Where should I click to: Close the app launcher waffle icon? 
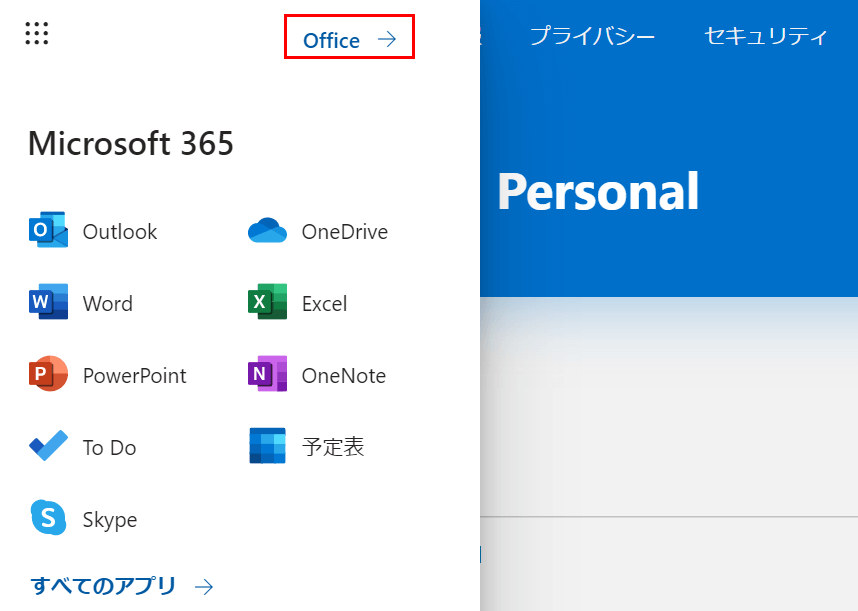pos(37,33)
